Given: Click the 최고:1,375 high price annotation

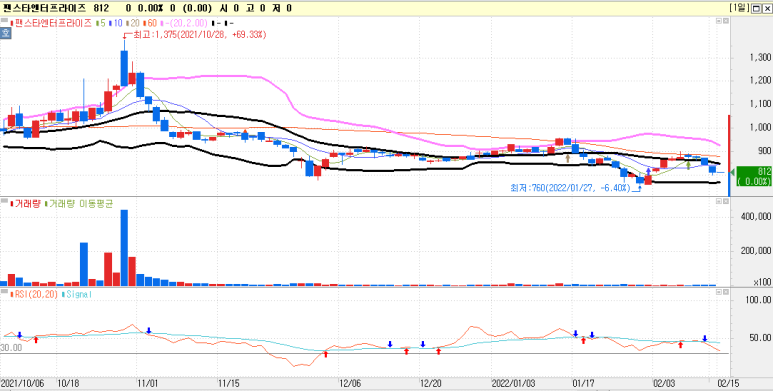Looking at the screenshot, I should click(195, 35).
